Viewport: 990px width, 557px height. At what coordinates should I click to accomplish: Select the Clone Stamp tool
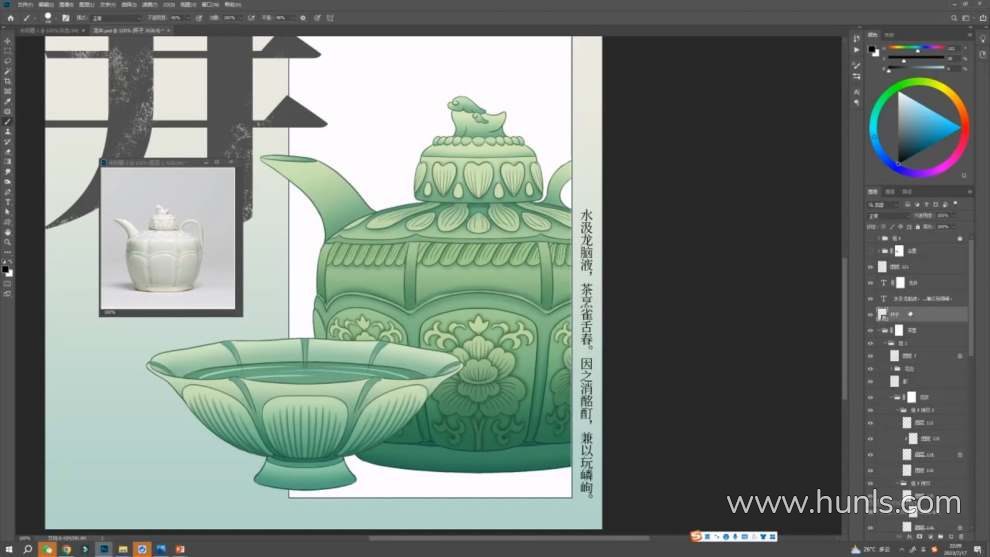pos(8,132)
